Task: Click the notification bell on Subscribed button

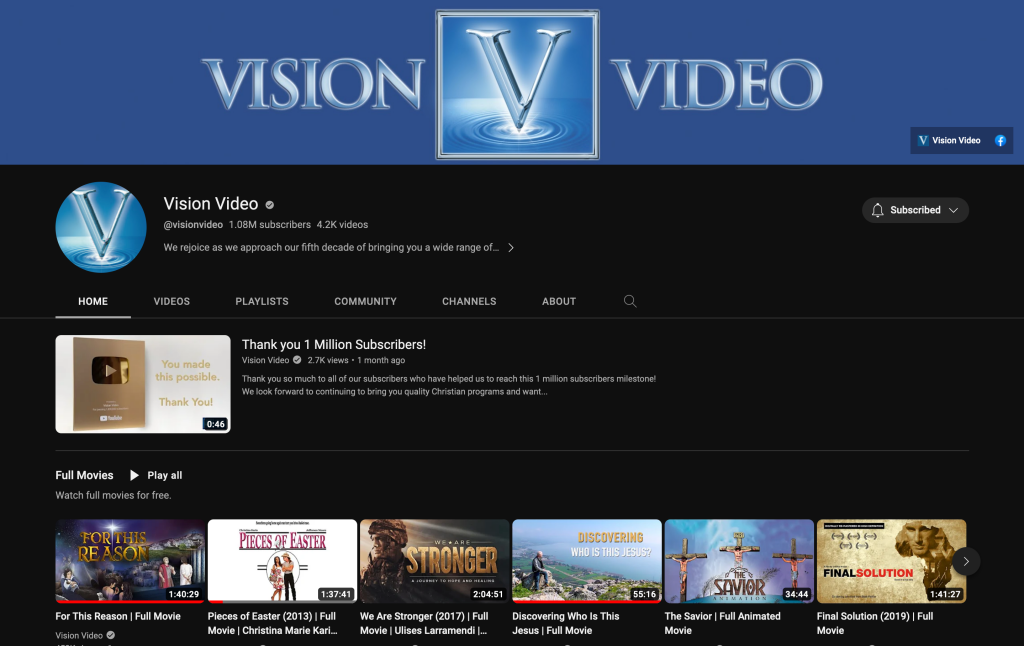Action: click(x=878, y=210)
